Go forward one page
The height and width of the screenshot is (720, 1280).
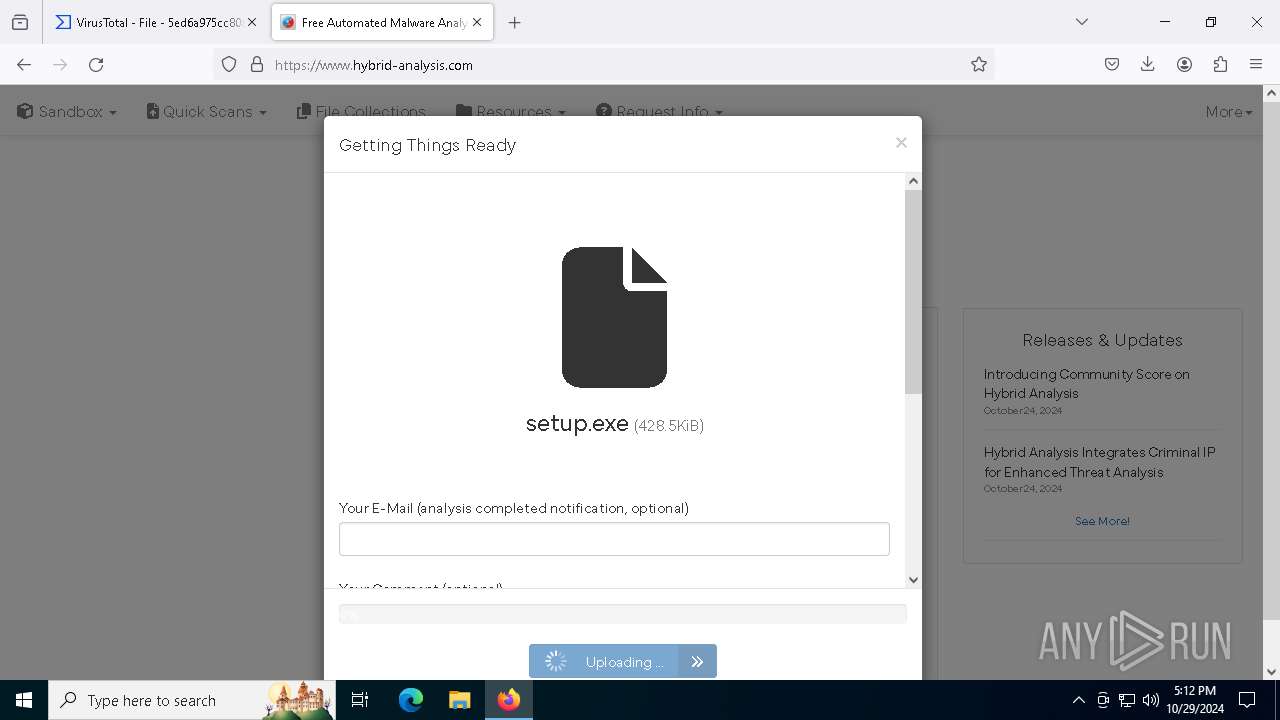coord(60,64)
